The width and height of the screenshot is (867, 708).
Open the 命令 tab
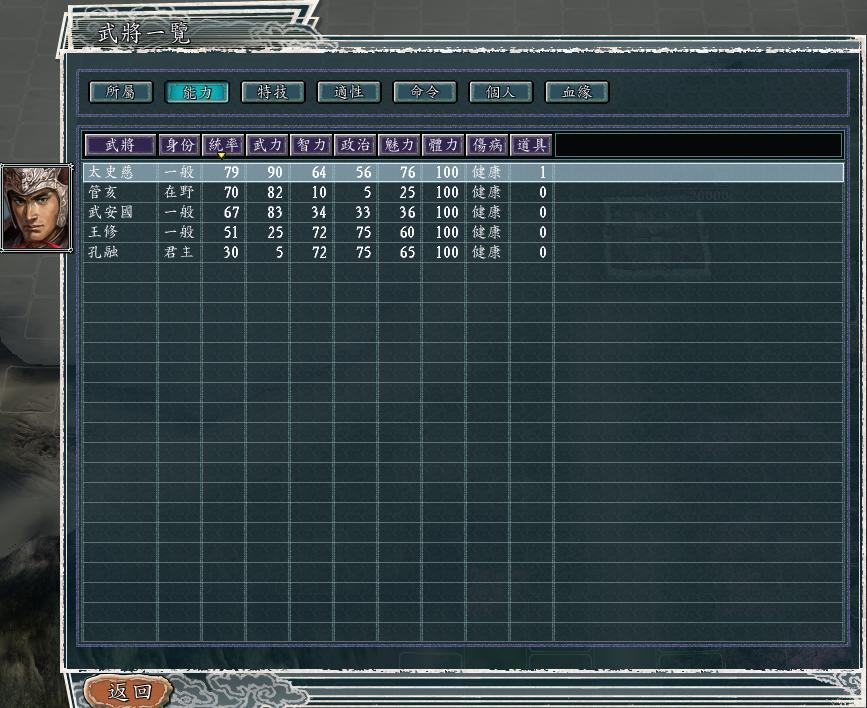[424, 92]
